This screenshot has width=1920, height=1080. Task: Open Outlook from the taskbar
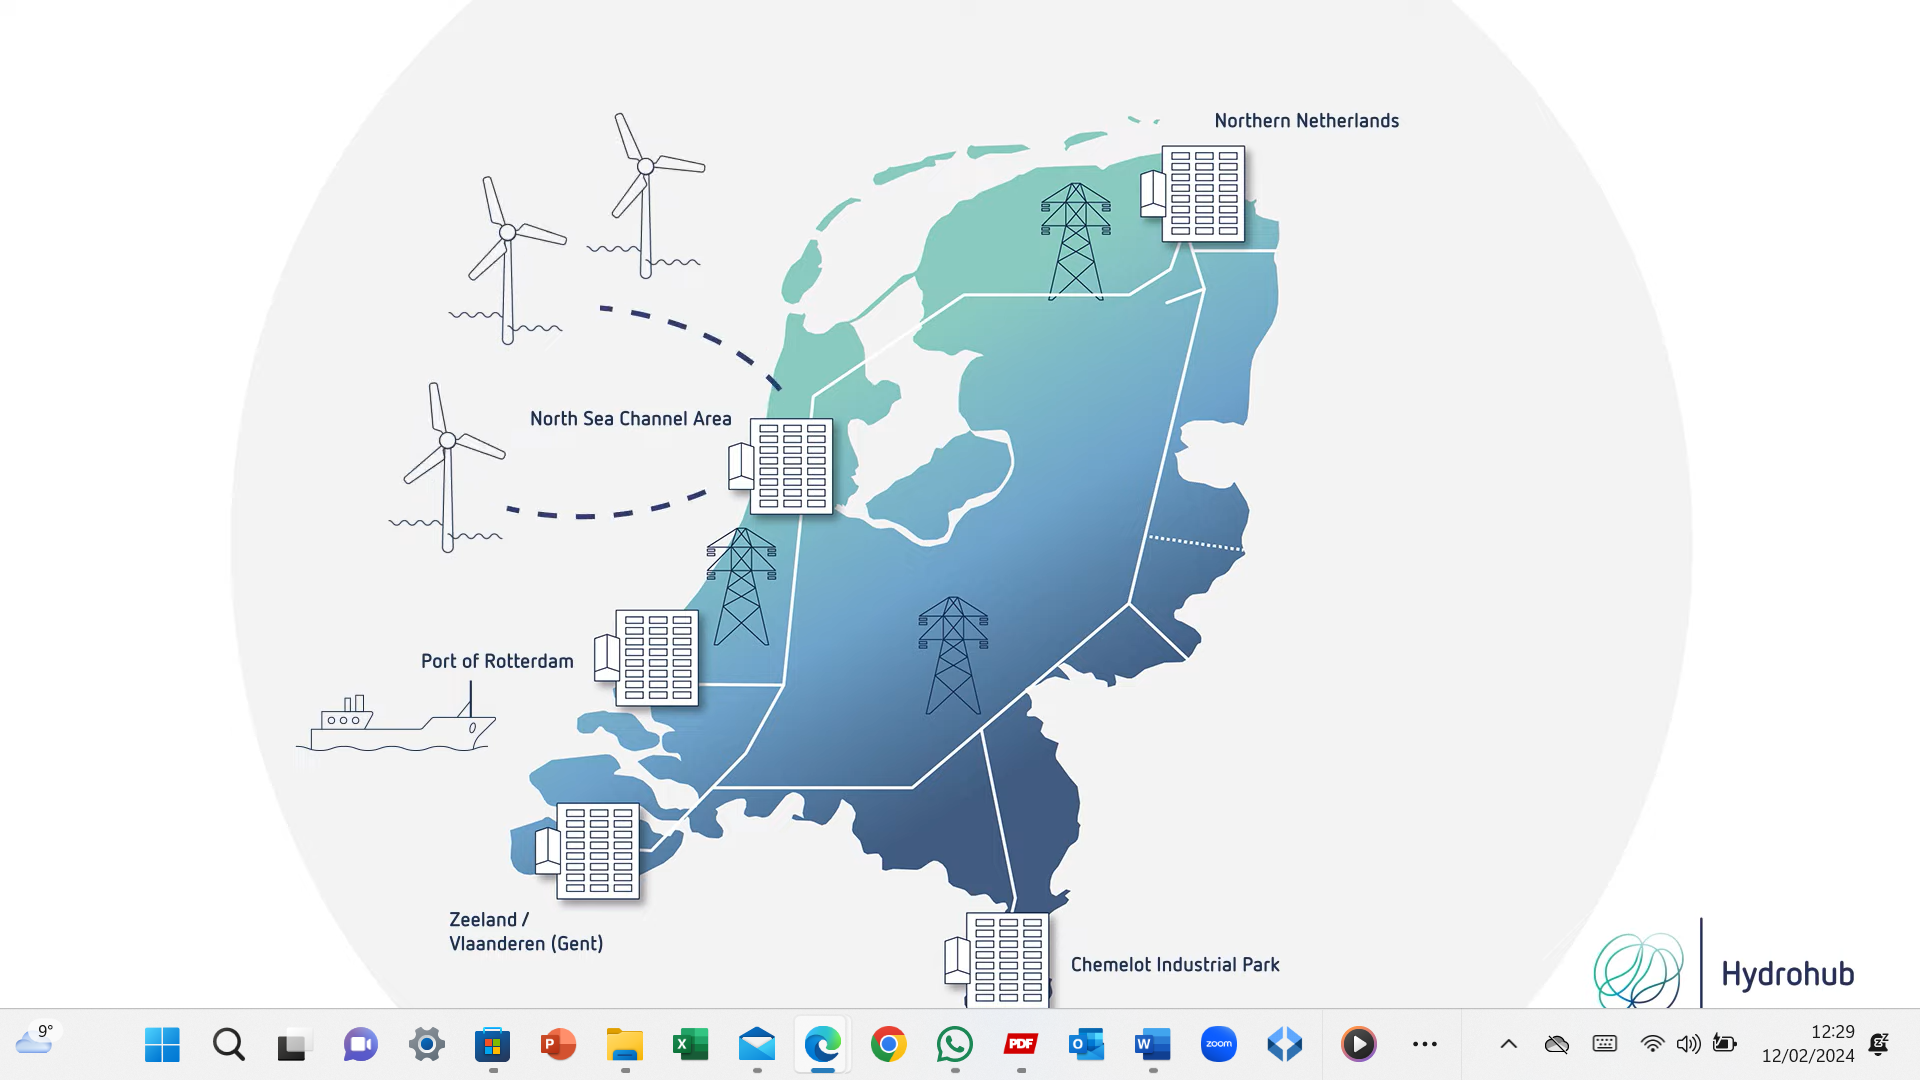pyautogui.click(x=1086, y=1044)
